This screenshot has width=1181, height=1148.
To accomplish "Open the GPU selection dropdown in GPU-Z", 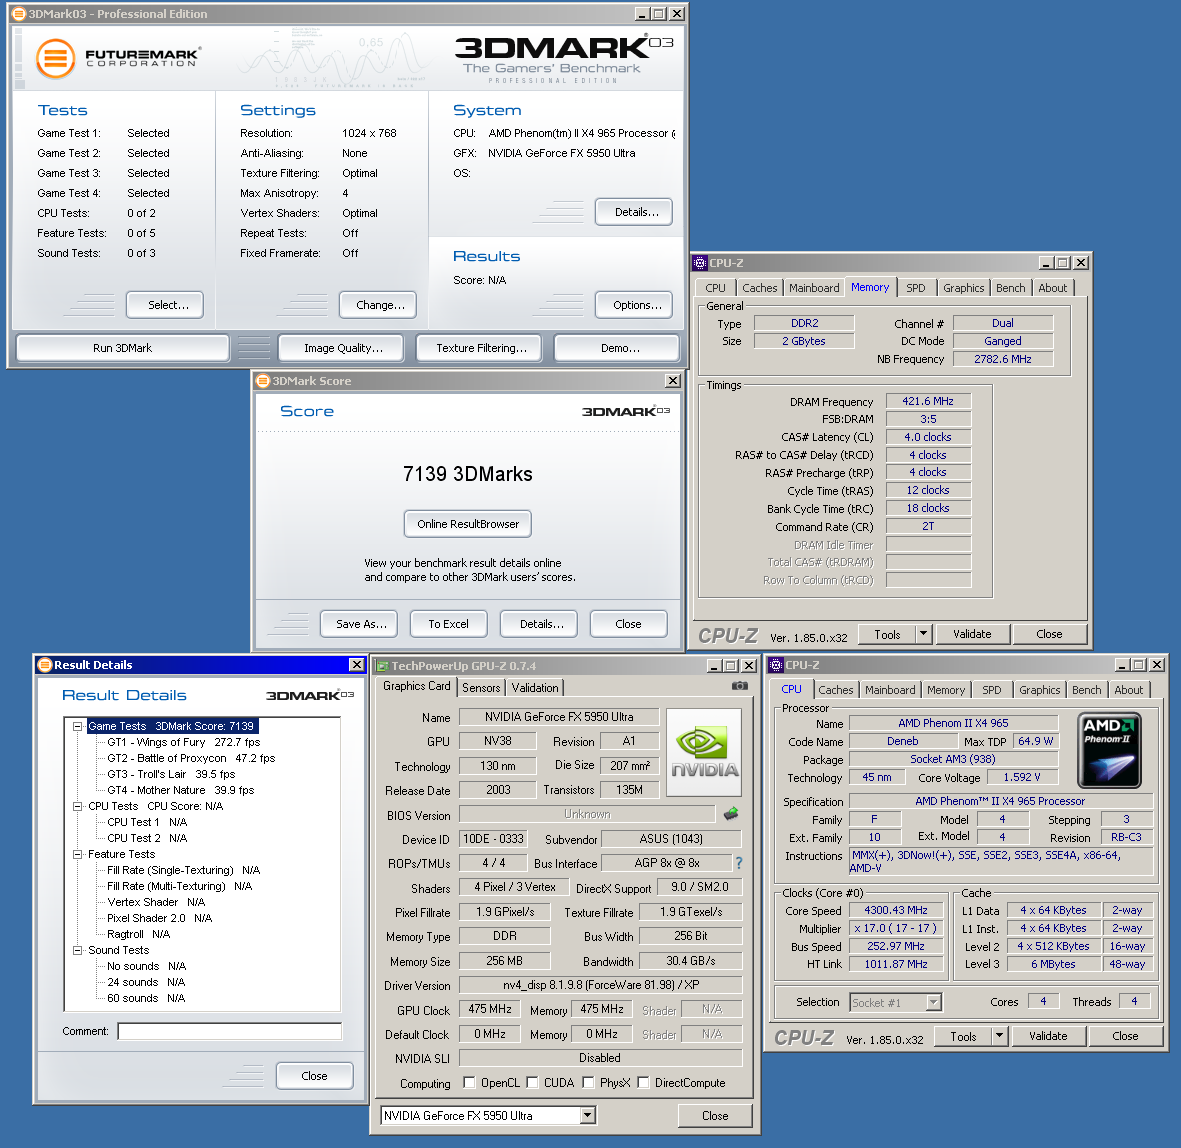I will pos(587,1116).
